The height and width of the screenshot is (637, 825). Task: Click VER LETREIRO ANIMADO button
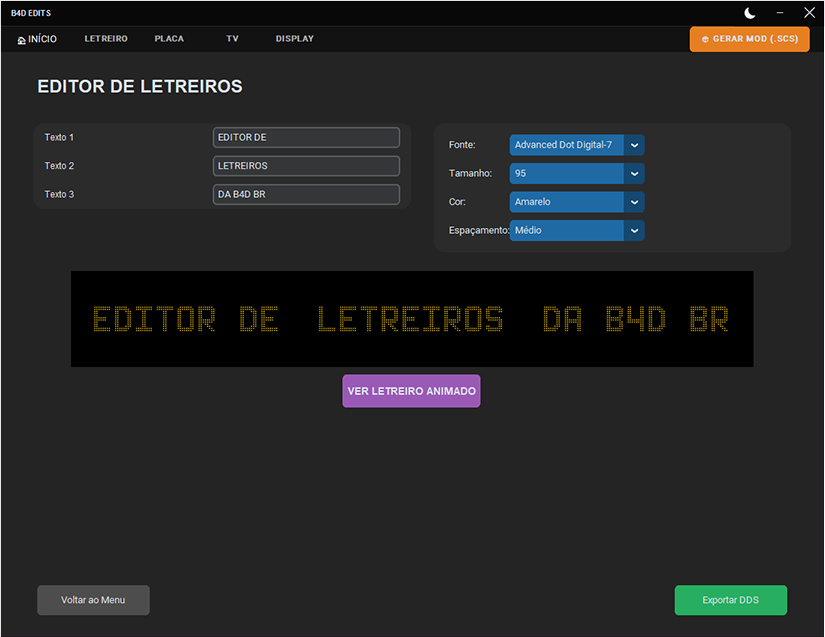pos(411,391)
